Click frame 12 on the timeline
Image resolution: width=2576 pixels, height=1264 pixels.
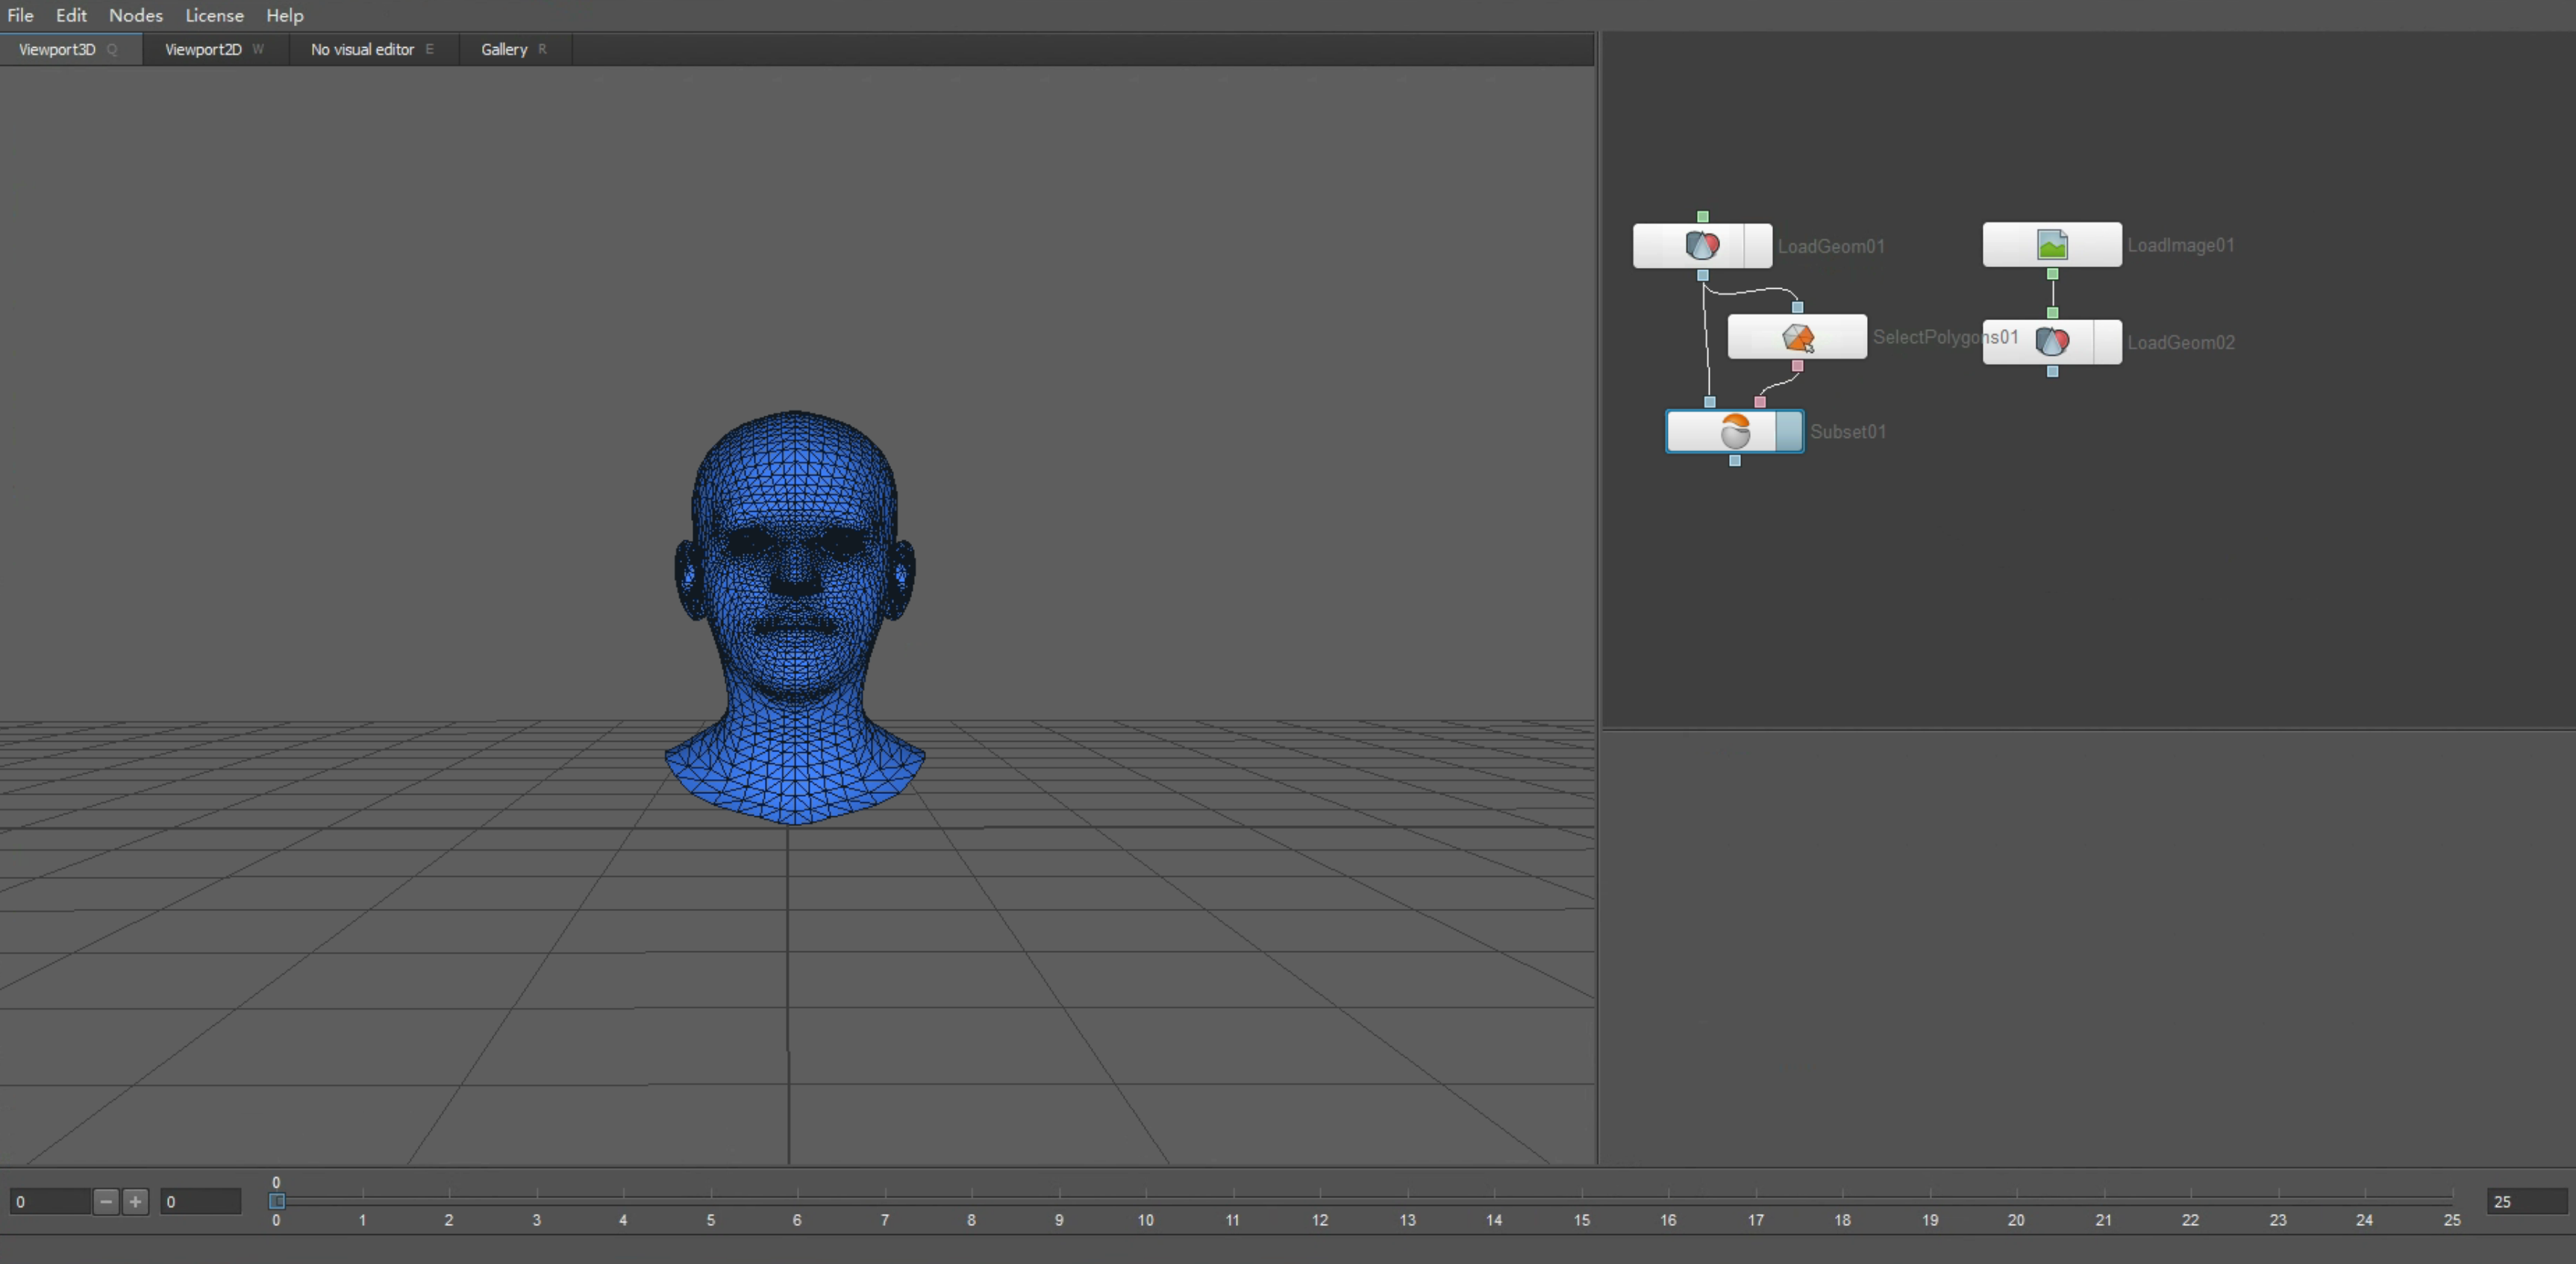point(1320,1200)
